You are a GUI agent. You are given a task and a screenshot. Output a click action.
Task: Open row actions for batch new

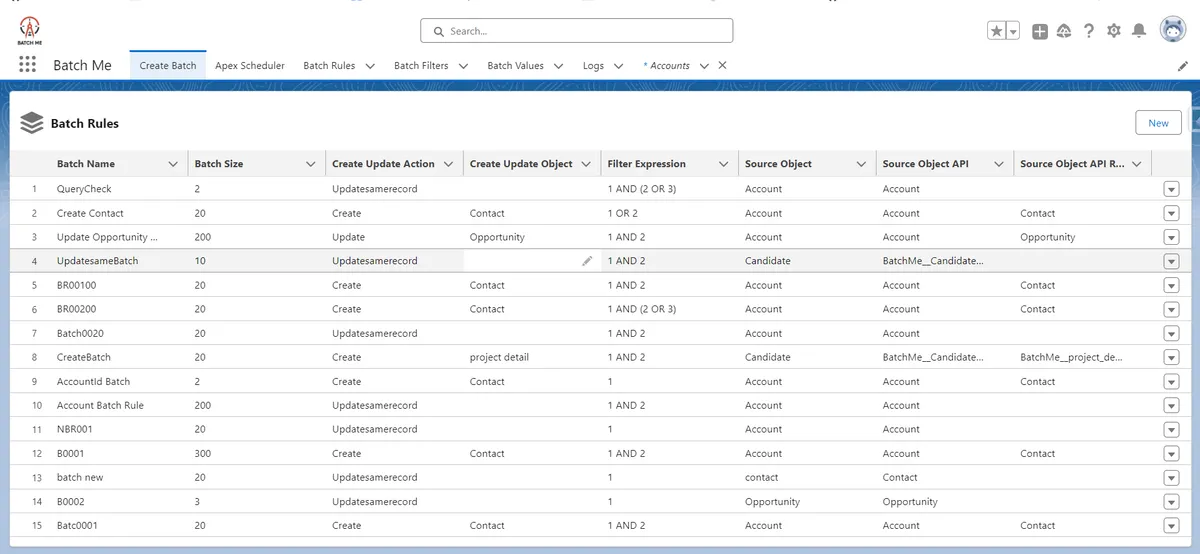[x=1171, y=477]
